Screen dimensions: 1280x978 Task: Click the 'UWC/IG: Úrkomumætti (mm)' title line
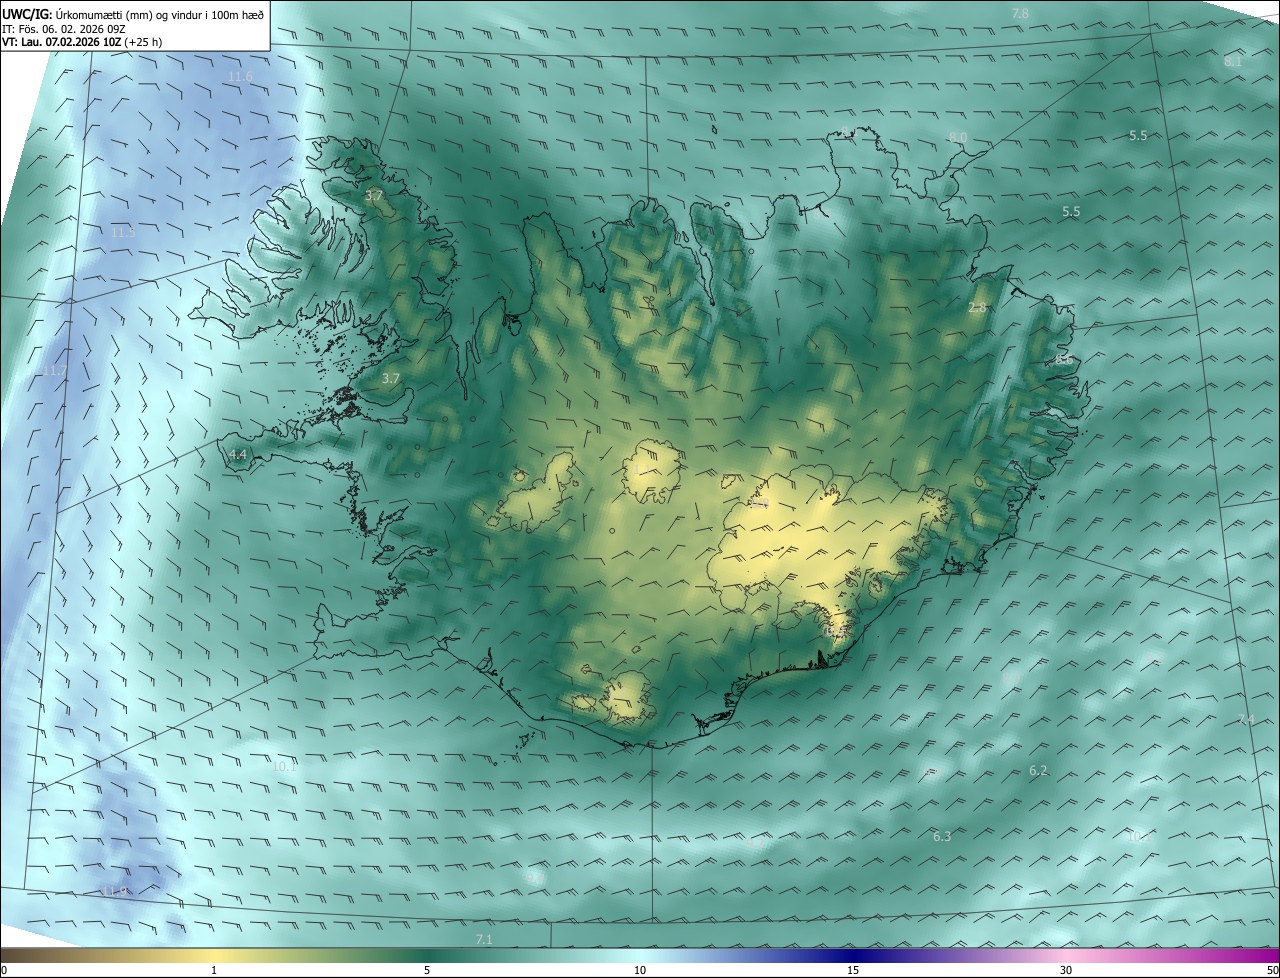point(133,15)
